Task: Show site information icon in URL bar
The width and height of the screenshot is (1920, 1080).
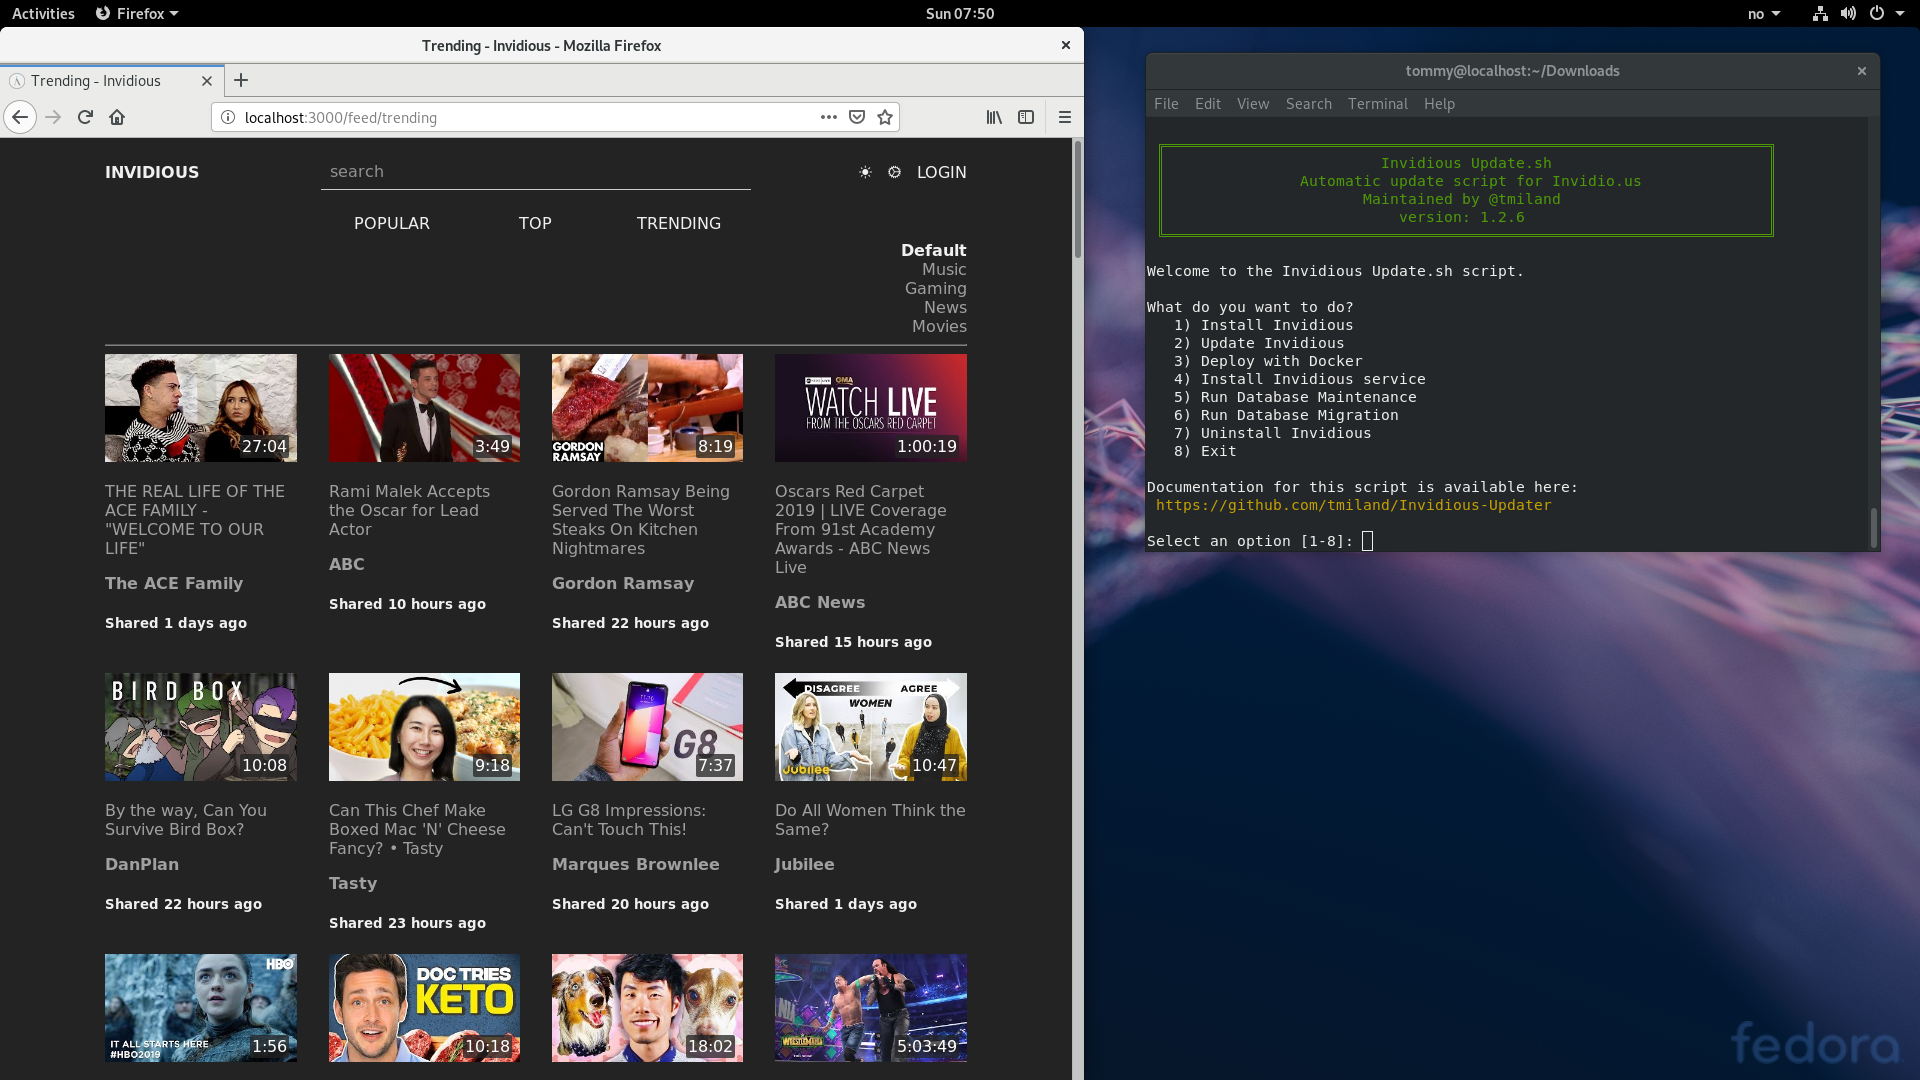Action: point(228,117)
